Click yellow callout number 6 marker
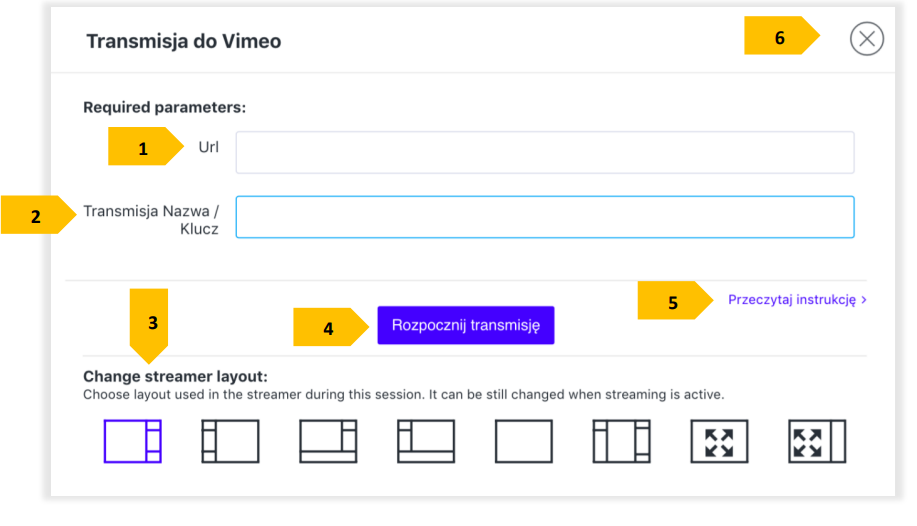Image resolution: width=917 pixels, height=526 pixels. point(780,38)
